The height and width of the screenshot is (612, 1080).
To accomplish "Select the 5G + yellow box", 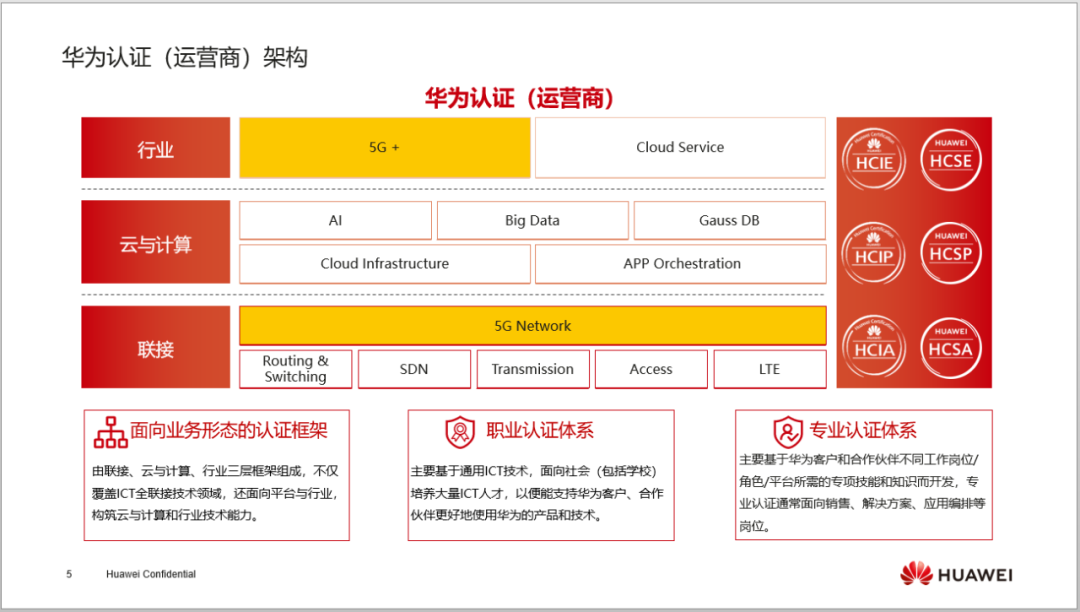I will [x=384, y=147].
